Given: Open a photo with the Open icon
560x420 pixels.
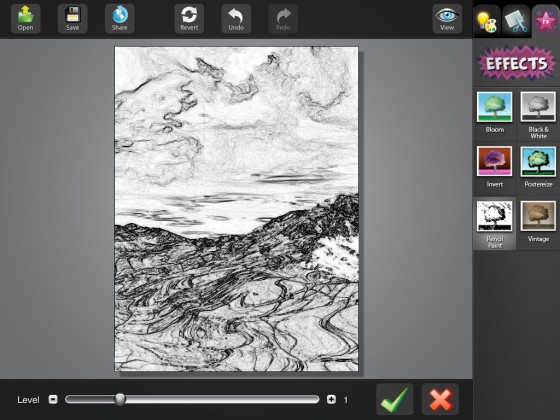Looking at the screenshot, I should (25, 19).
